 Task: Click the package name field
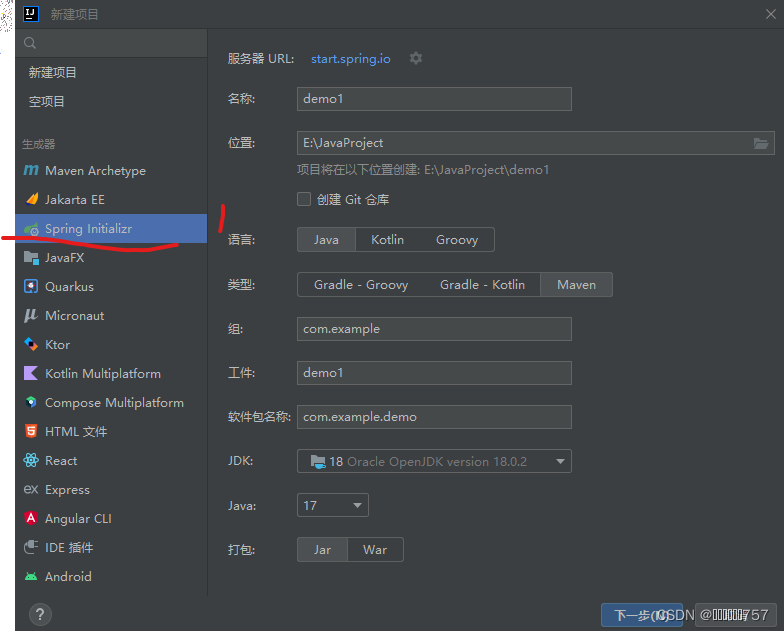[x=434, y=417]
